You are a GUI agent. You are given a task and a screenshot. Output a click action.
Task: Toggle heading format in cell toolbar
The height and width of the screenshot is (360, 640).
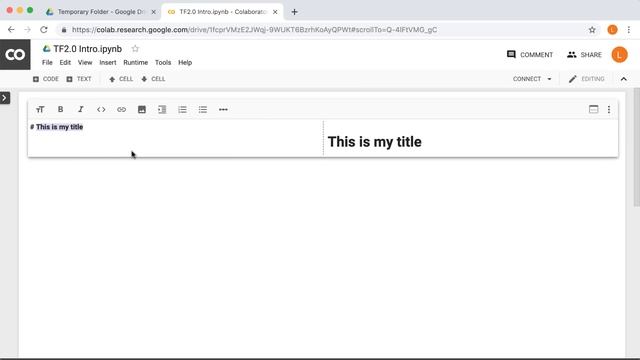[40, 109]
